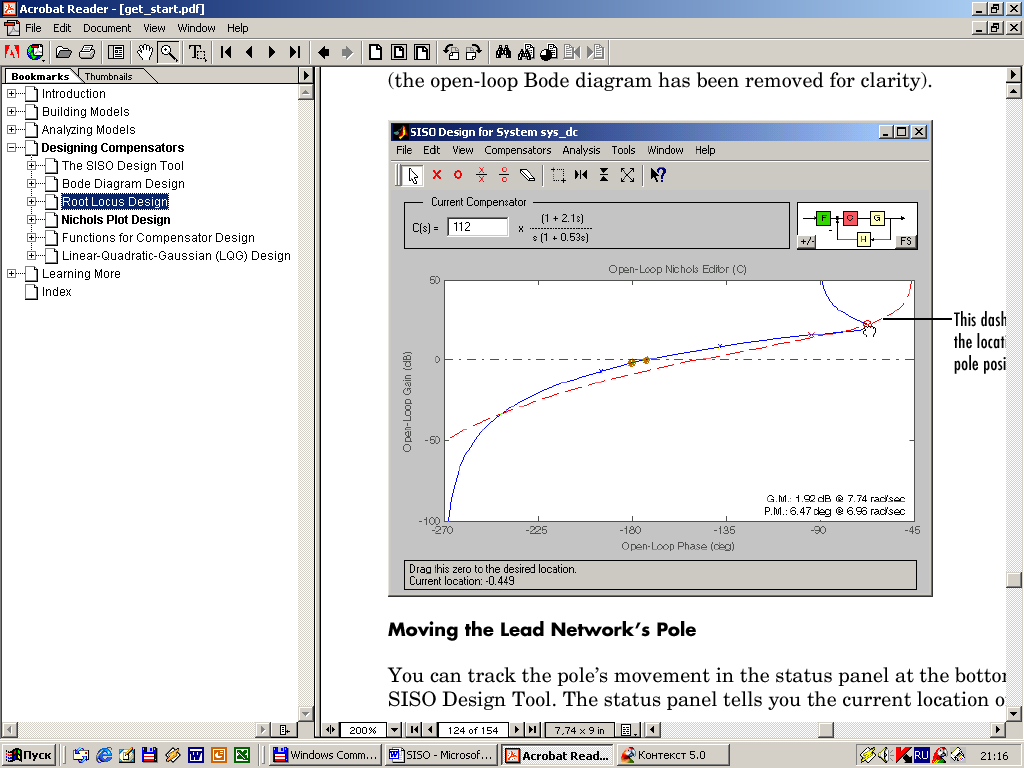Switch to the Thumbnails tab
Image resolution: width=1024 pixels, height=768 pixels.
pos(108,76)
